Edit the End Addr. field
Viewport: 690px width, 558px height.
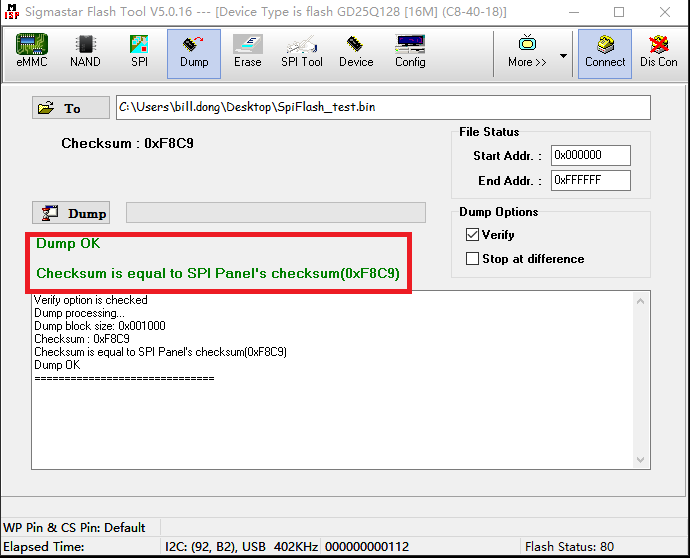coord(590,180)
